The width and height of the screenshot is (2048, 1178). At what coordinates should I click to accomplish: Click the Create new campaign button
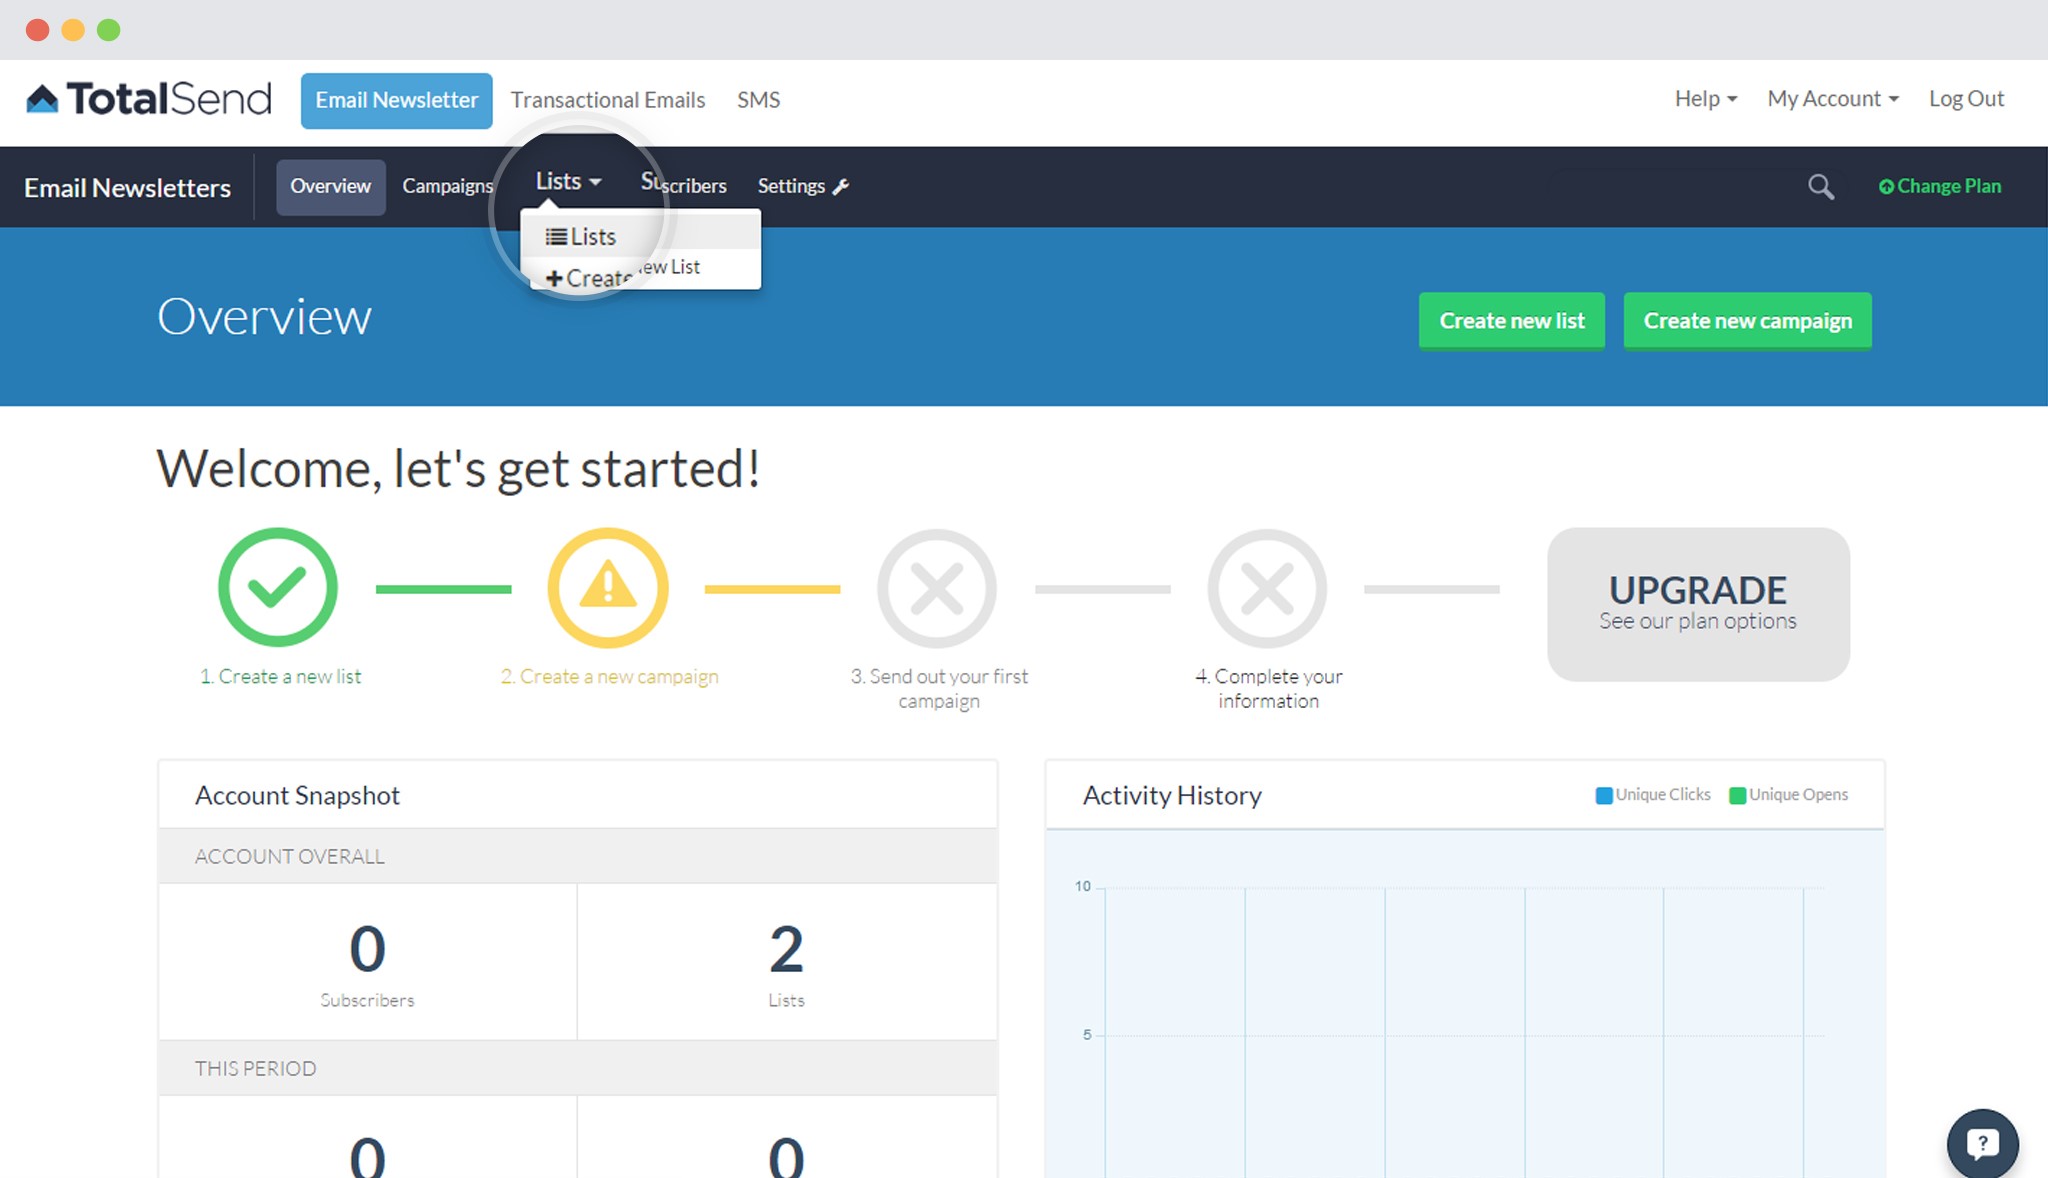1748,319
